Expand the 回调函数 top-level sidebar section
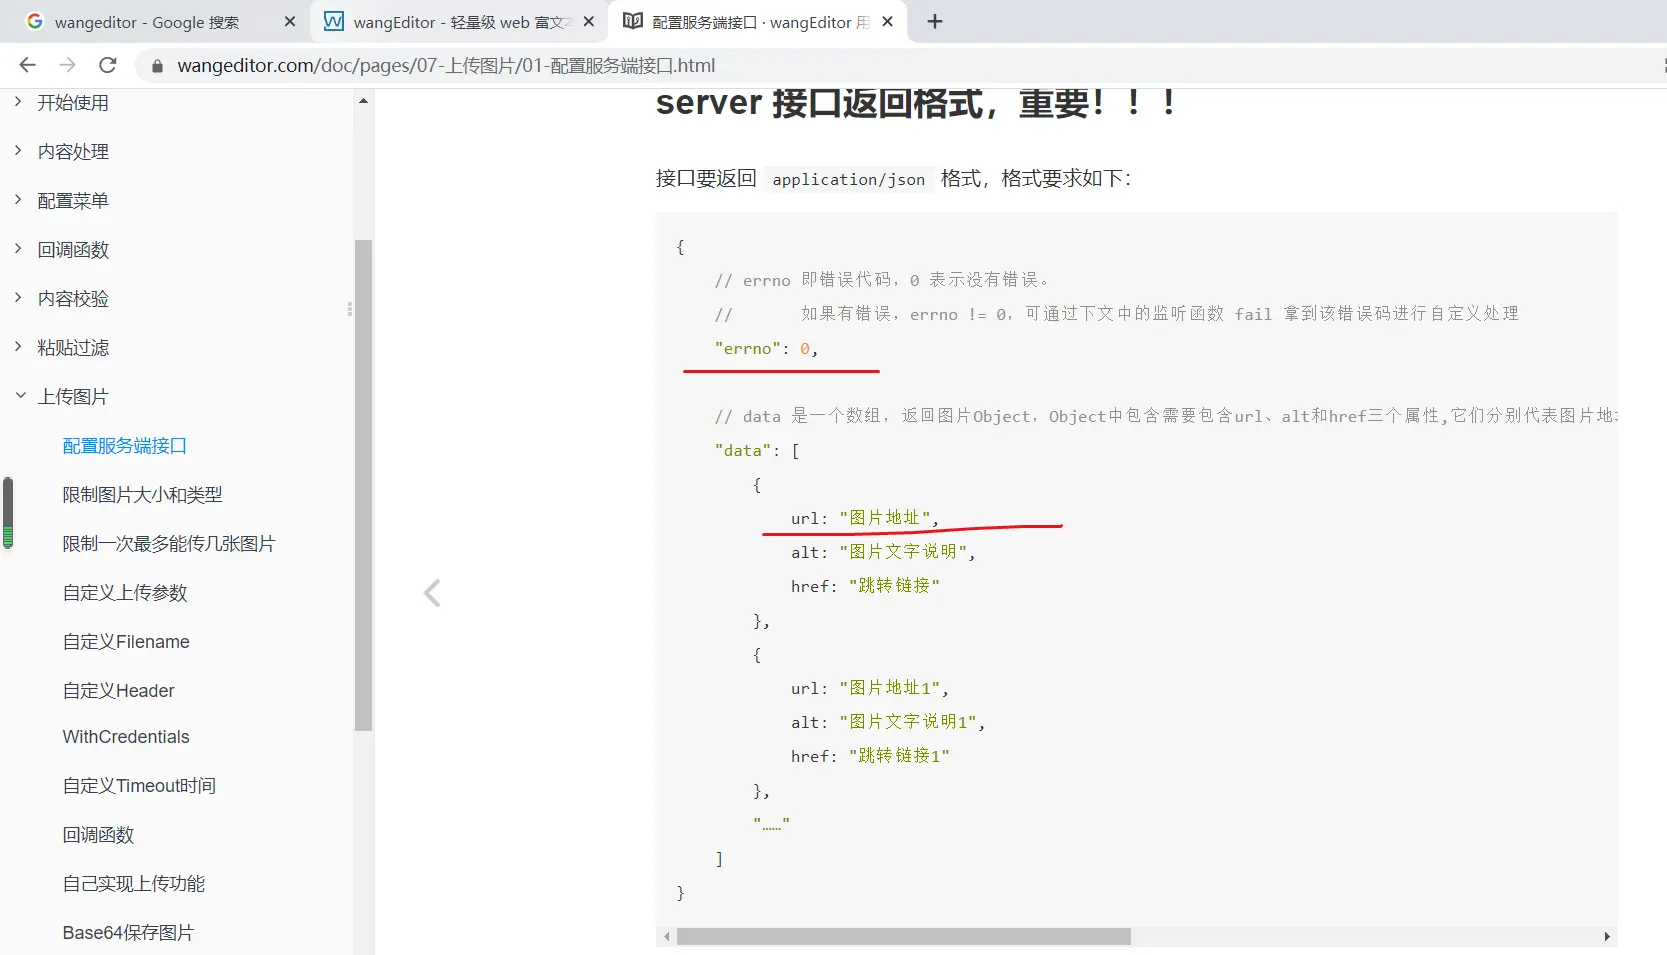The image size is (1667, 955). coord(73,250)
